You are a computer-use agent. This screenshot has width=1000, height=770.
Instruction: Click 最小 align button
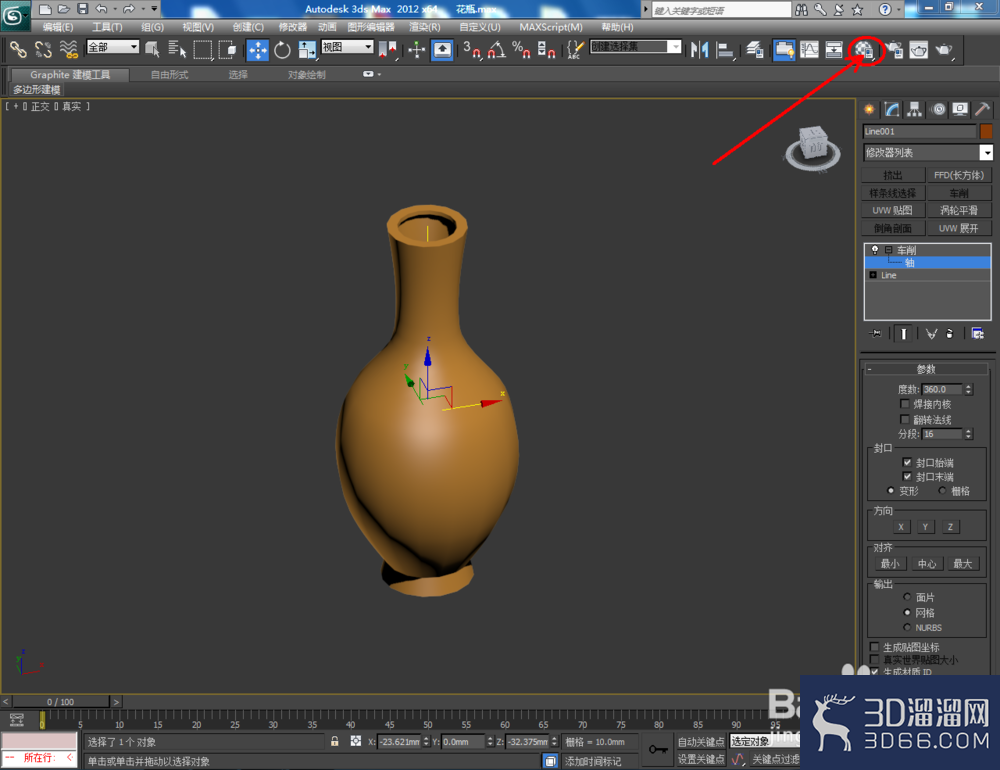coord(890,563)
